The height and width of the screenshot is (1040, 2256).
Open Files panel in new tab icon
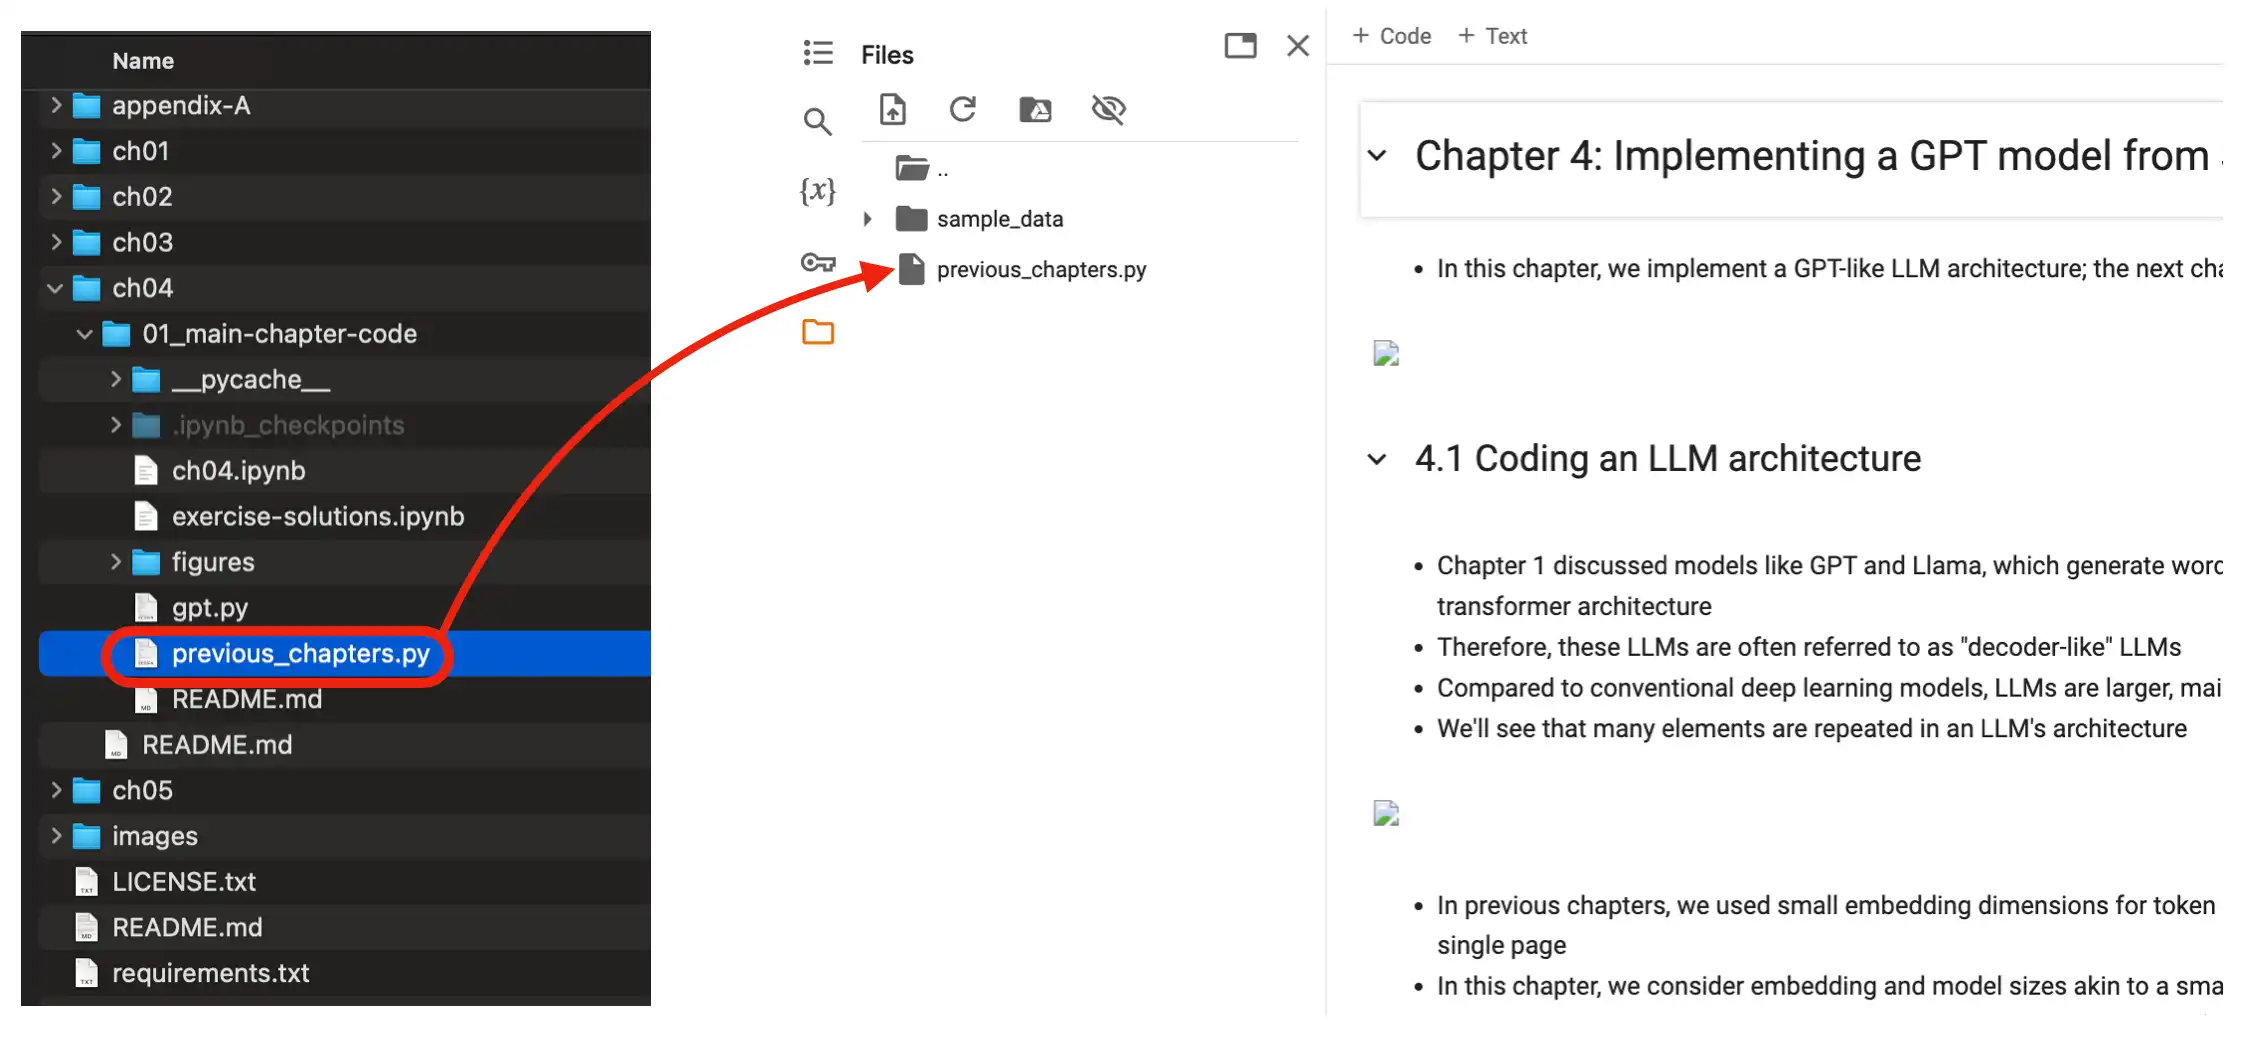pos(1240,46)
